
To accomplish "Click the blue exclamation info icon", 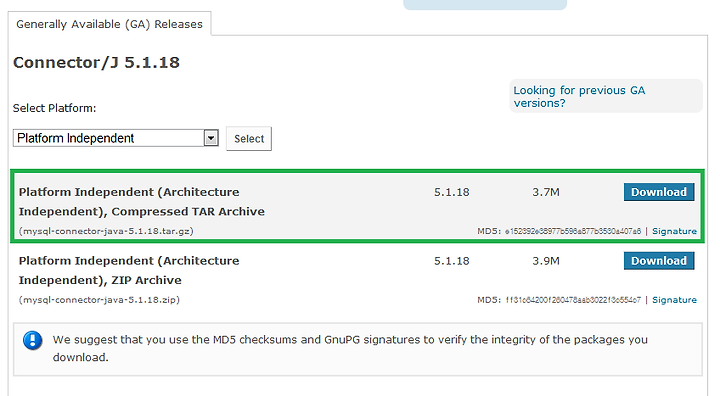I will (33, 340).
